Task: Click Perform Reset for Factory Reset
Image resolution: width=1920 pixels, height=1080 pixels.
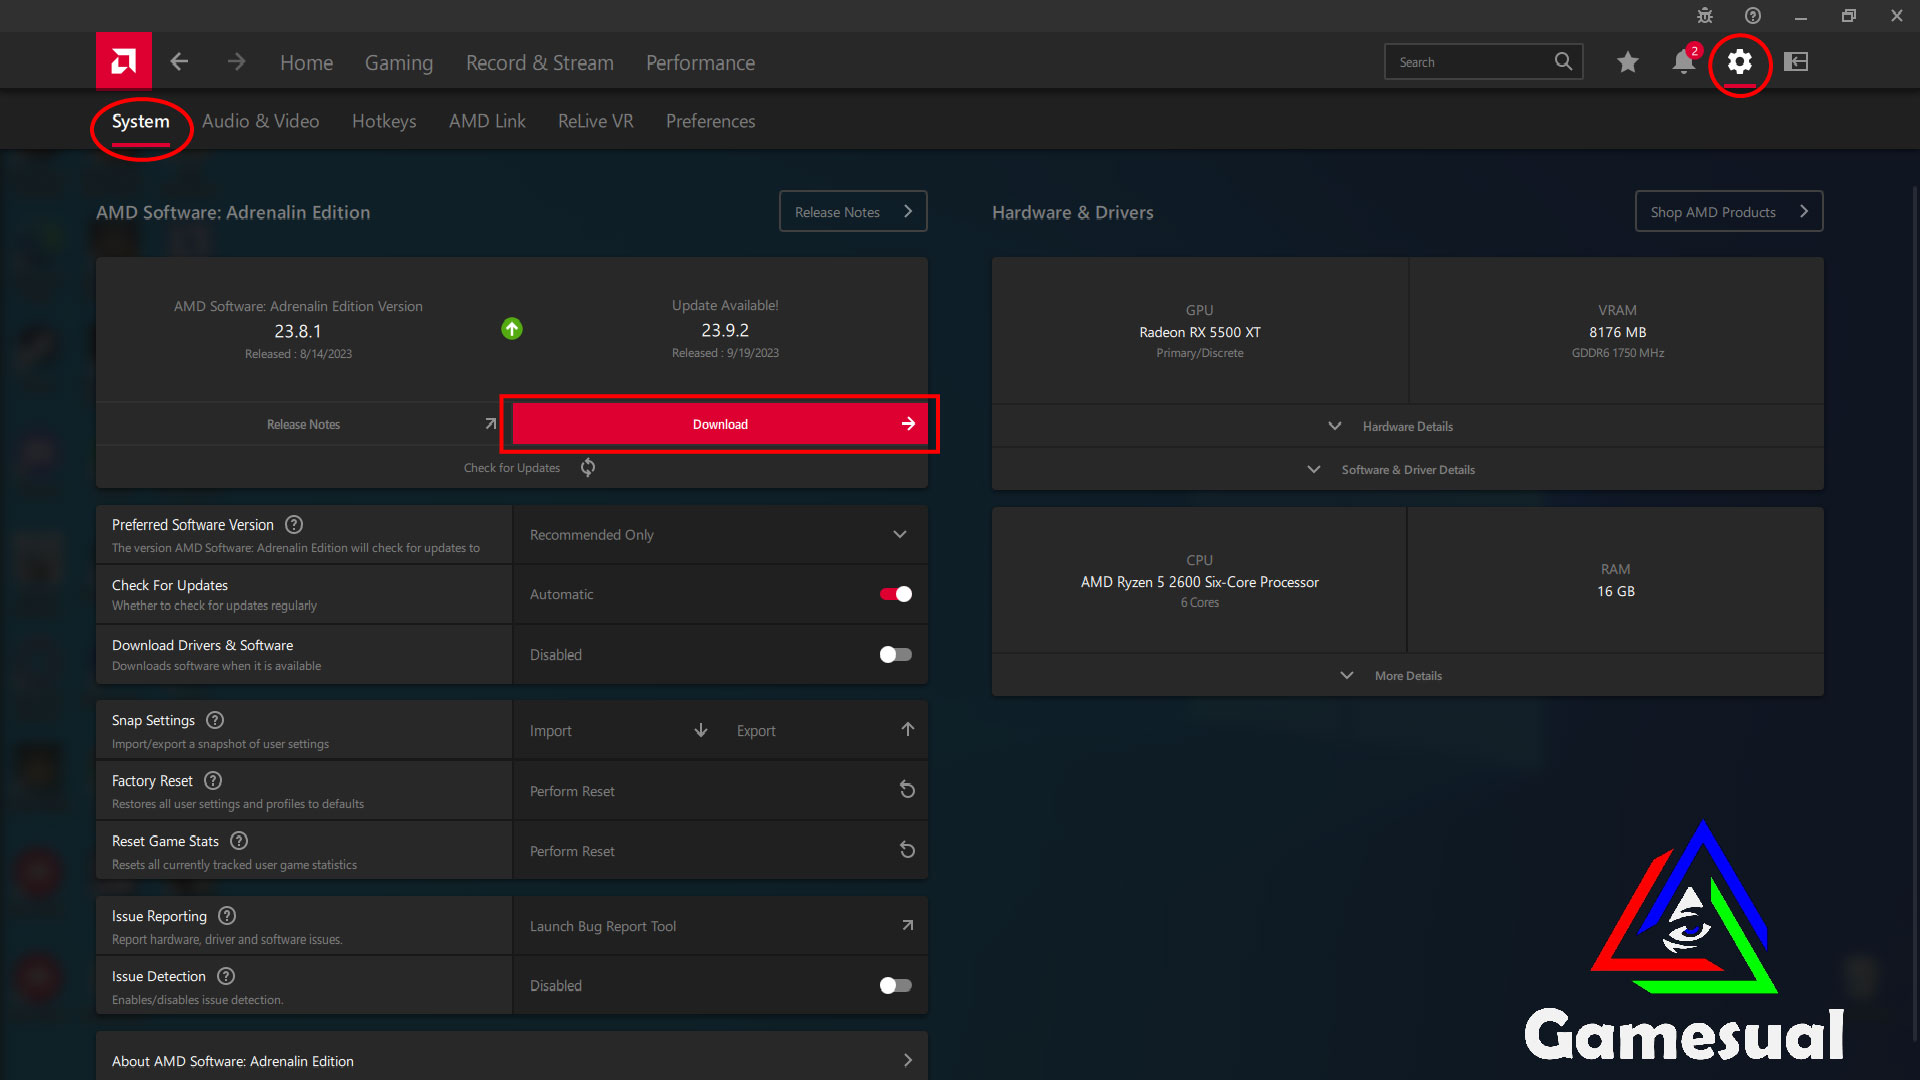Action: pyautogui.click(x=572, y=791)
